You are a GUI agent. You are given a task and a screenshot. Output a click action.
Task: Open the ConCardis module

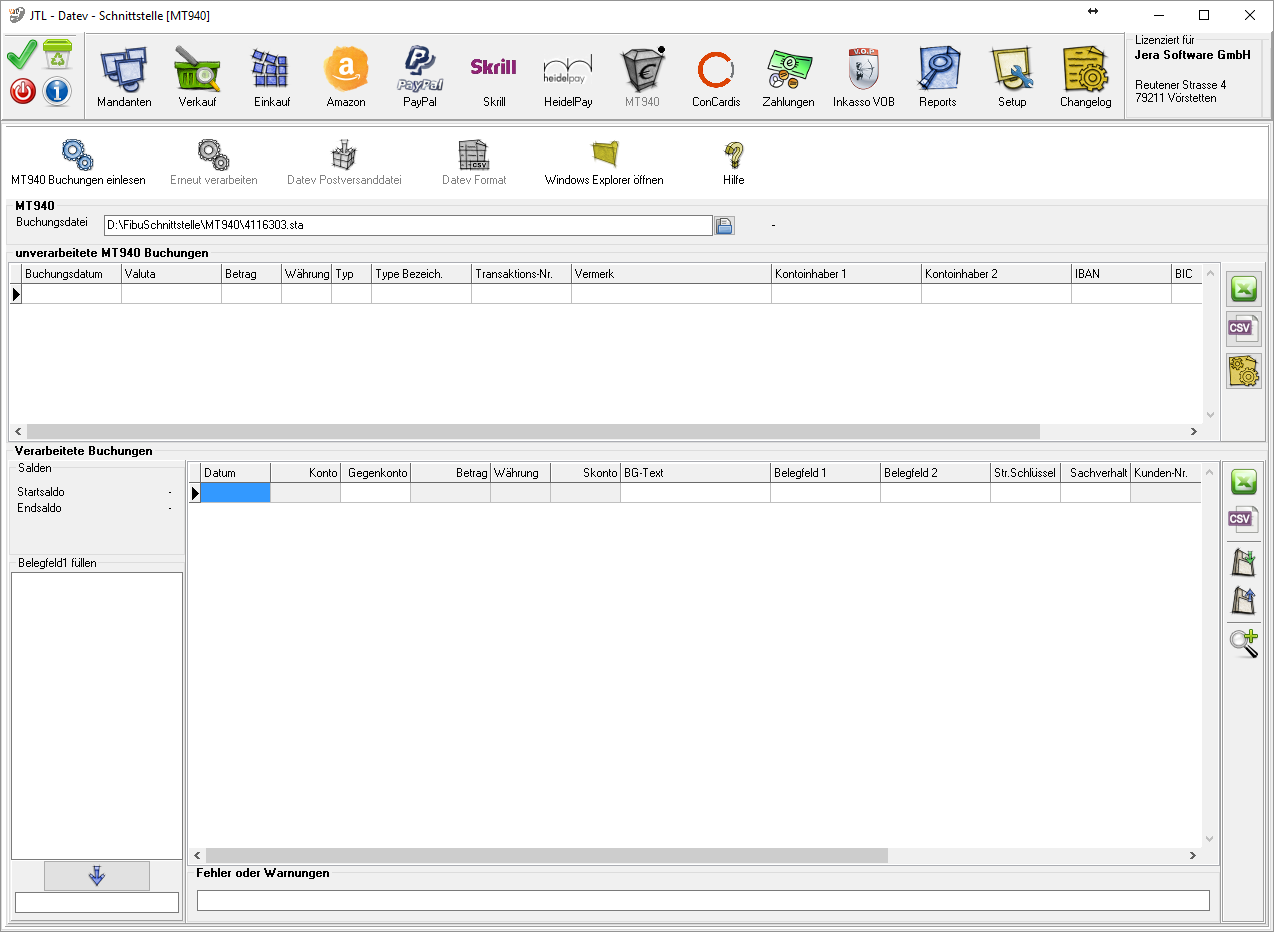click(x=716, y=76)
